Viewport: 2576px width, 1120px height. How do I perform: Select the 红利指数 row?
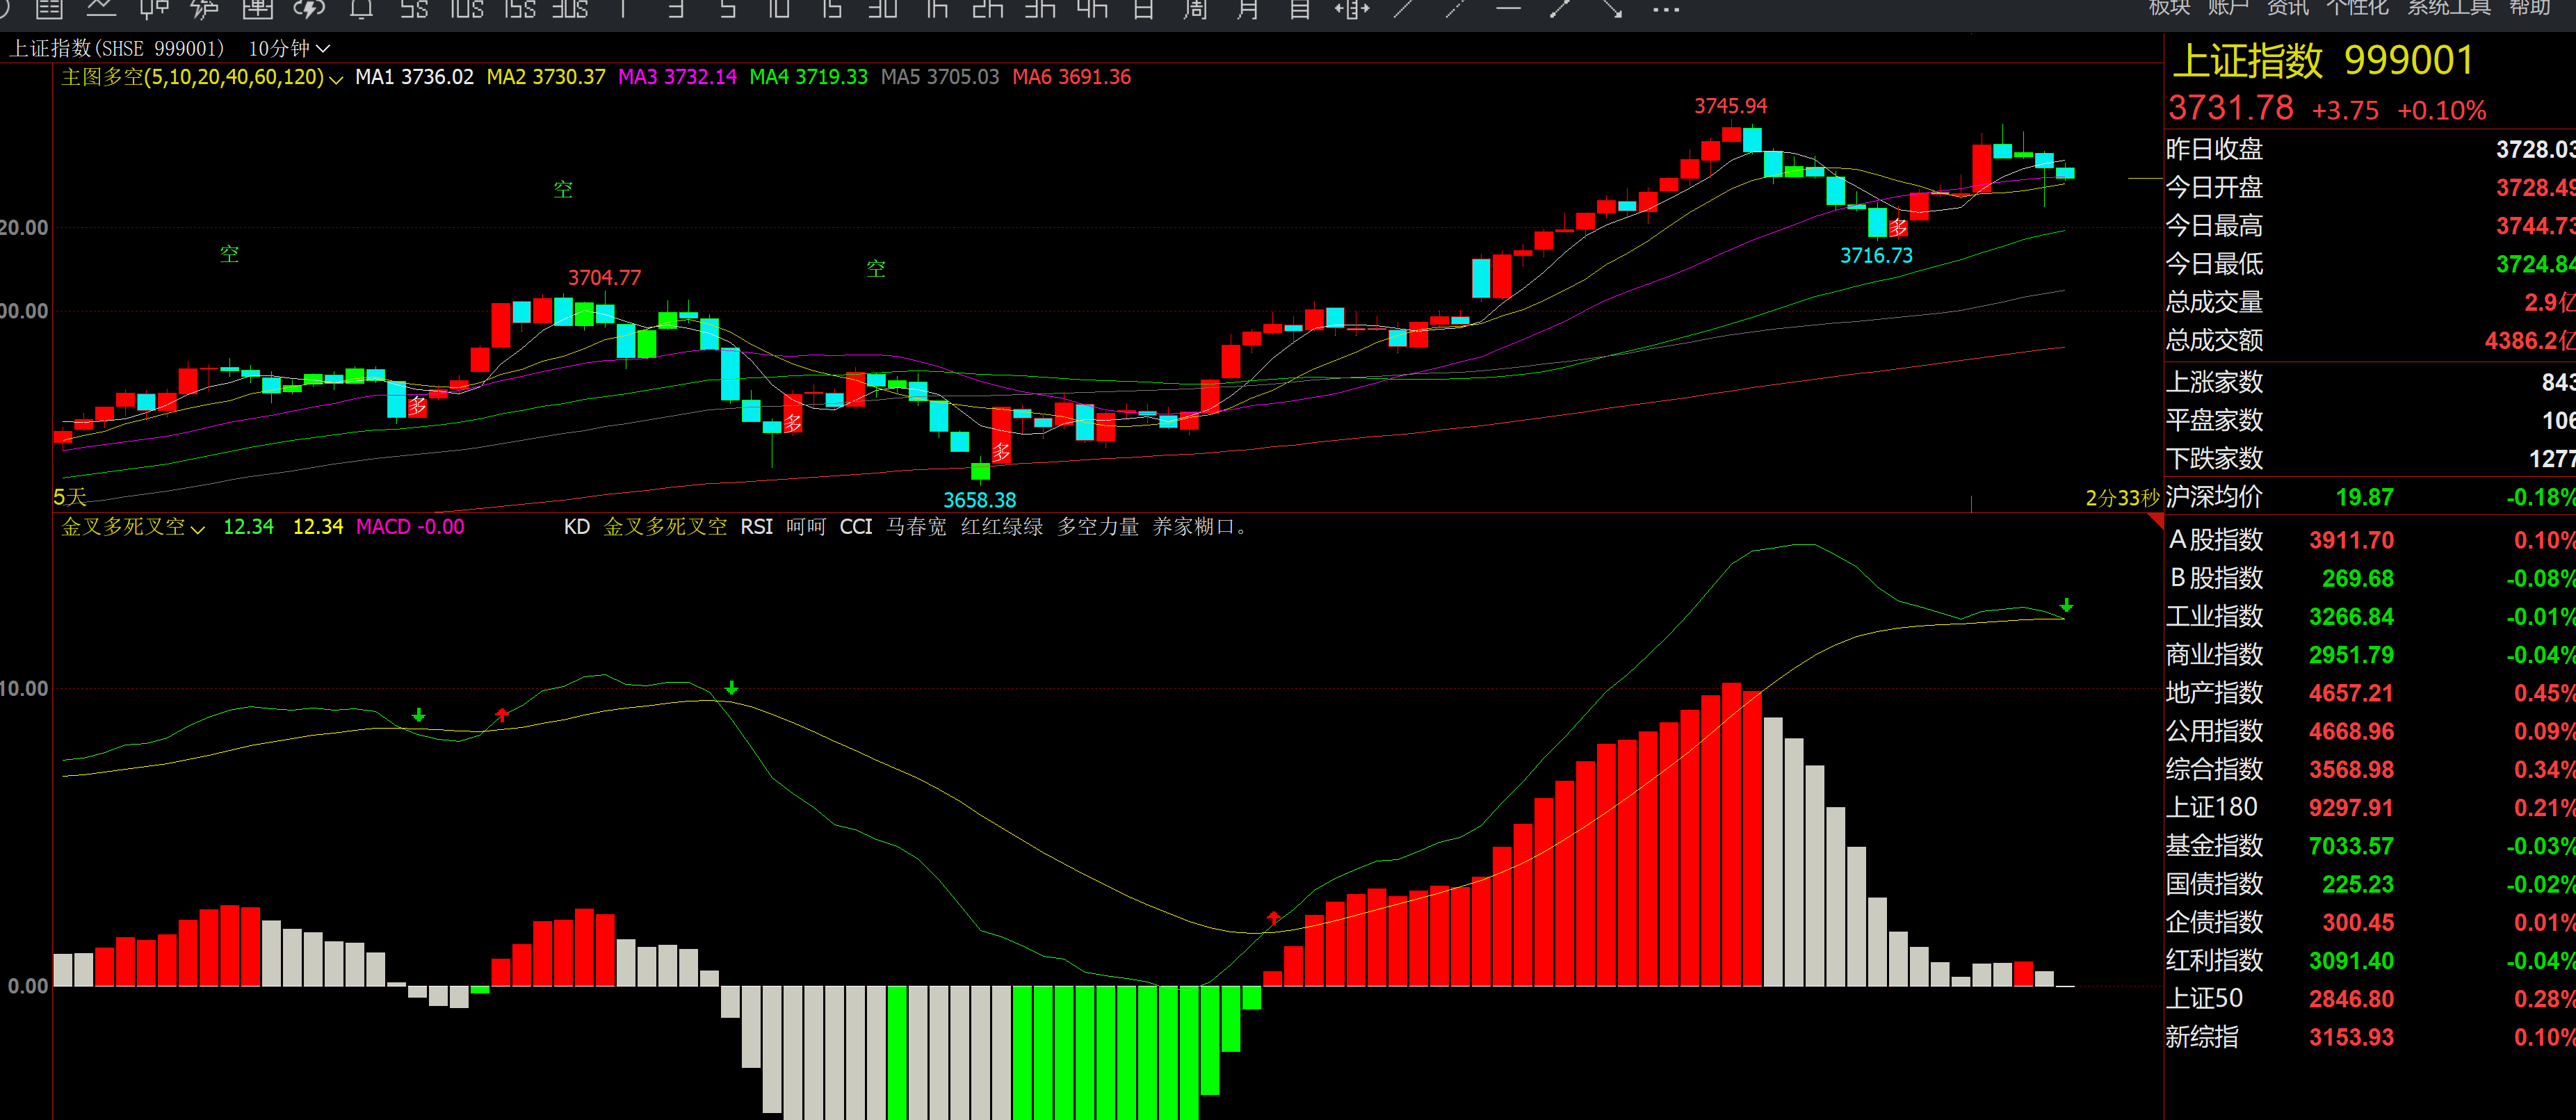tap(2370, 960)
